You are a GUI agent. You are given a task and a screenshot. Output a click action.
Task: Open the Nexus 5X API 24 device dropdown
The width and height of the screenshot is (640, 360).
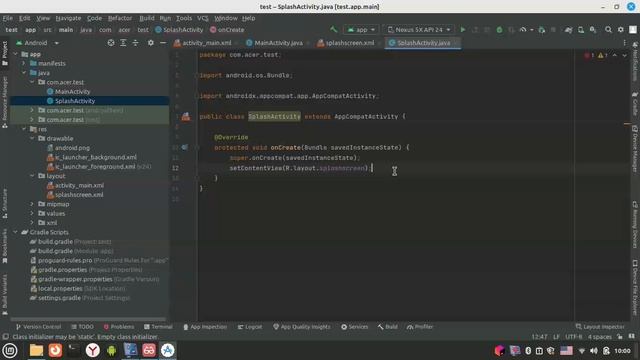coord(419,29)
